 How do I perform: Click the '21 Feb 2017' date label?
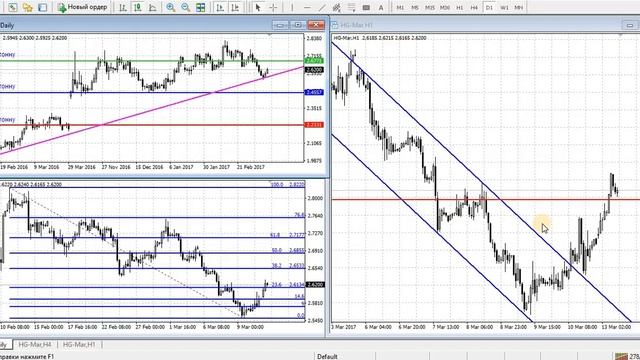pos(251,167)
